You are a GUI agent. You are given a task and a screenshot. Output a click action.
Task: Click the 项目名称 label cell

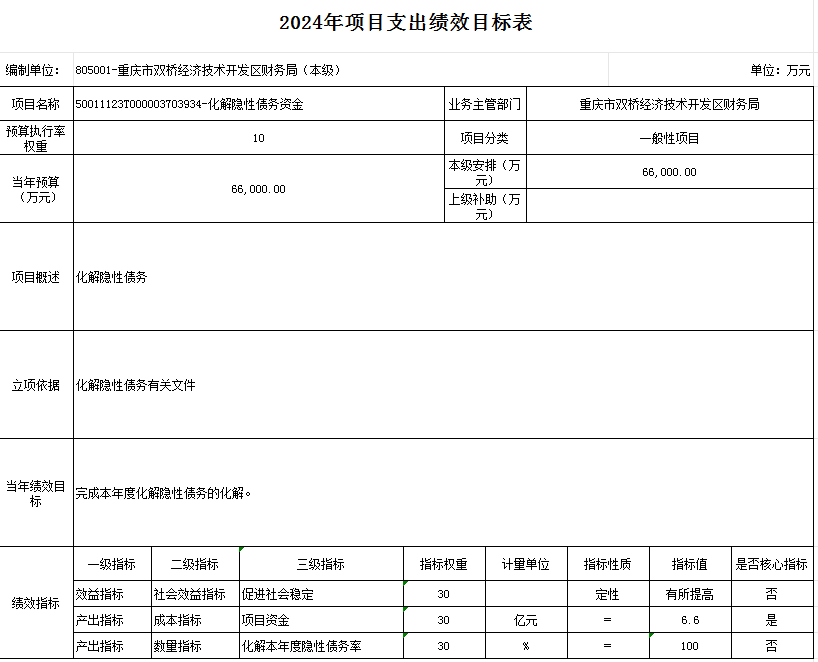tap(37, 104)
